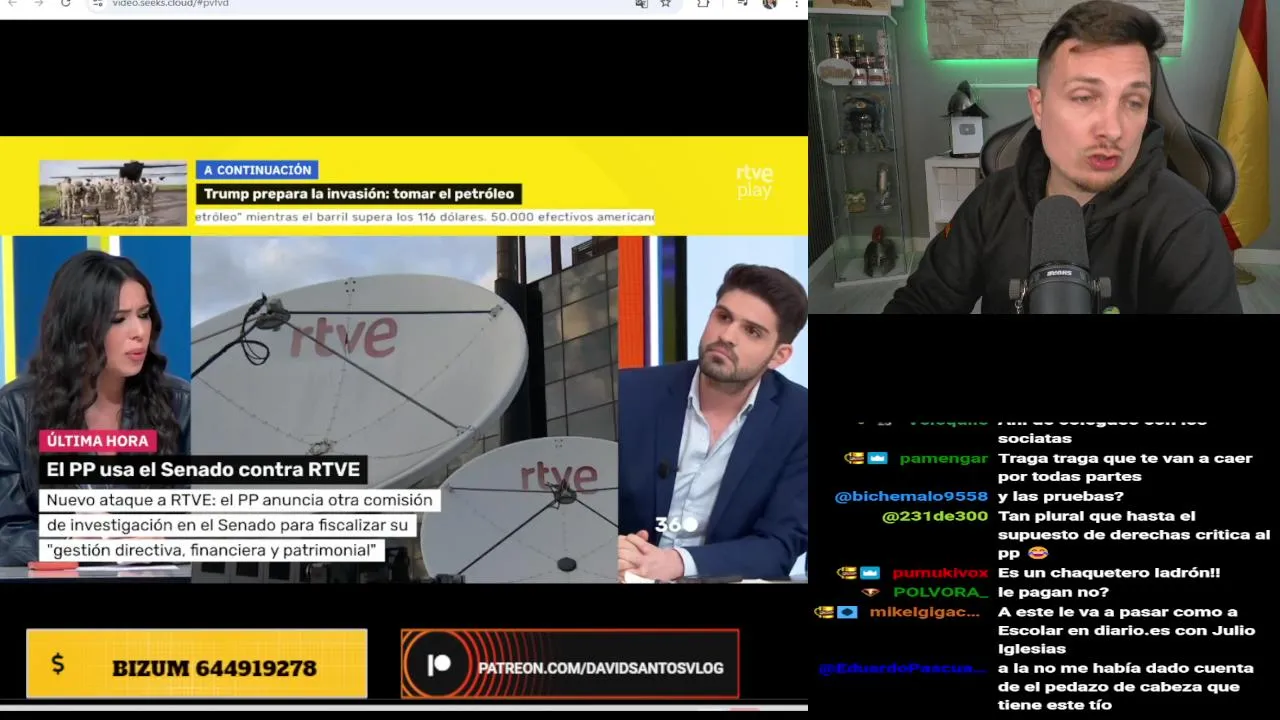Image resolution: width=1280 pixels, height=720 pixels.
Task: Click pumukivox's blue crown badge
Action: [x=870, y=573]
